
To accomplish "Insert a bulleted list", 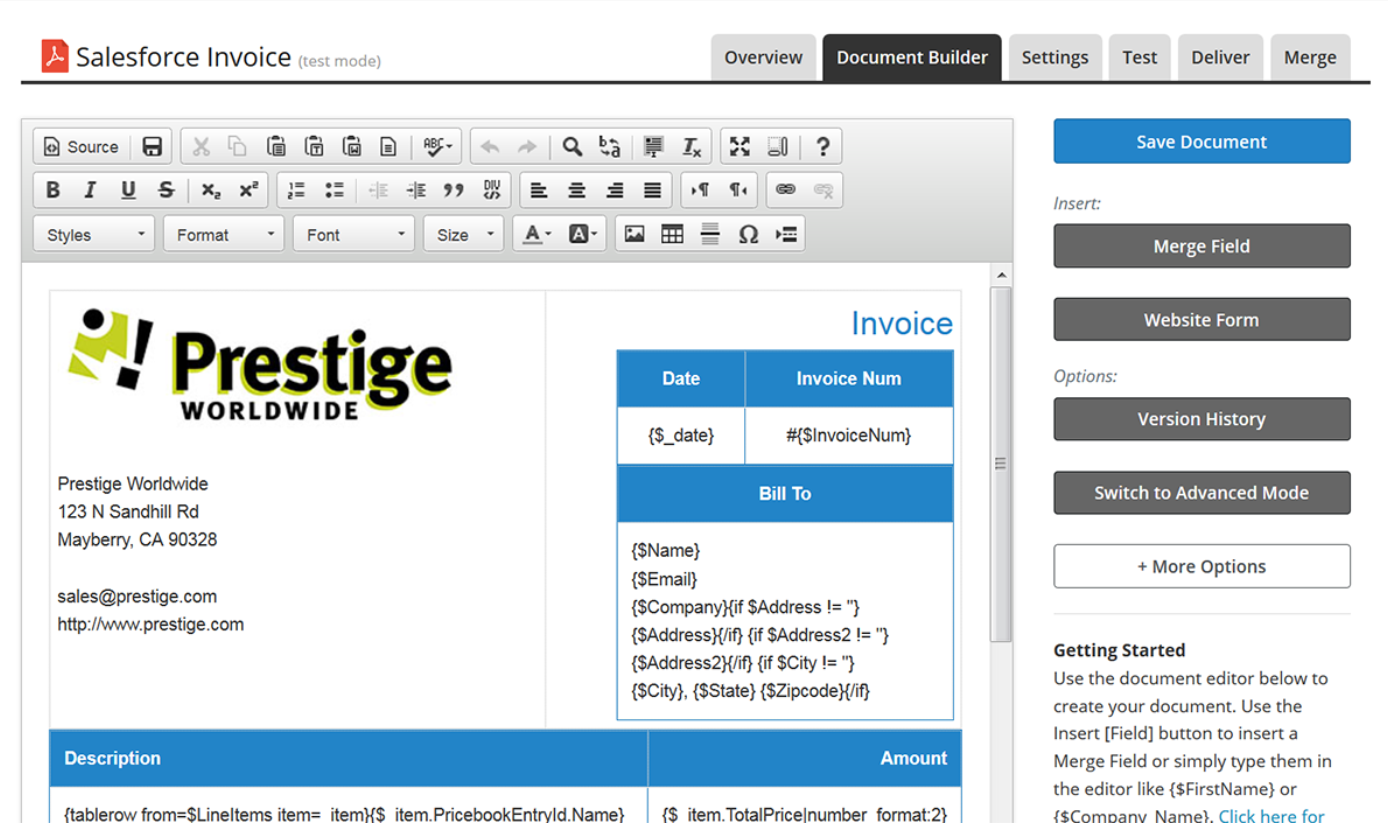I will [x=334, y=190].
